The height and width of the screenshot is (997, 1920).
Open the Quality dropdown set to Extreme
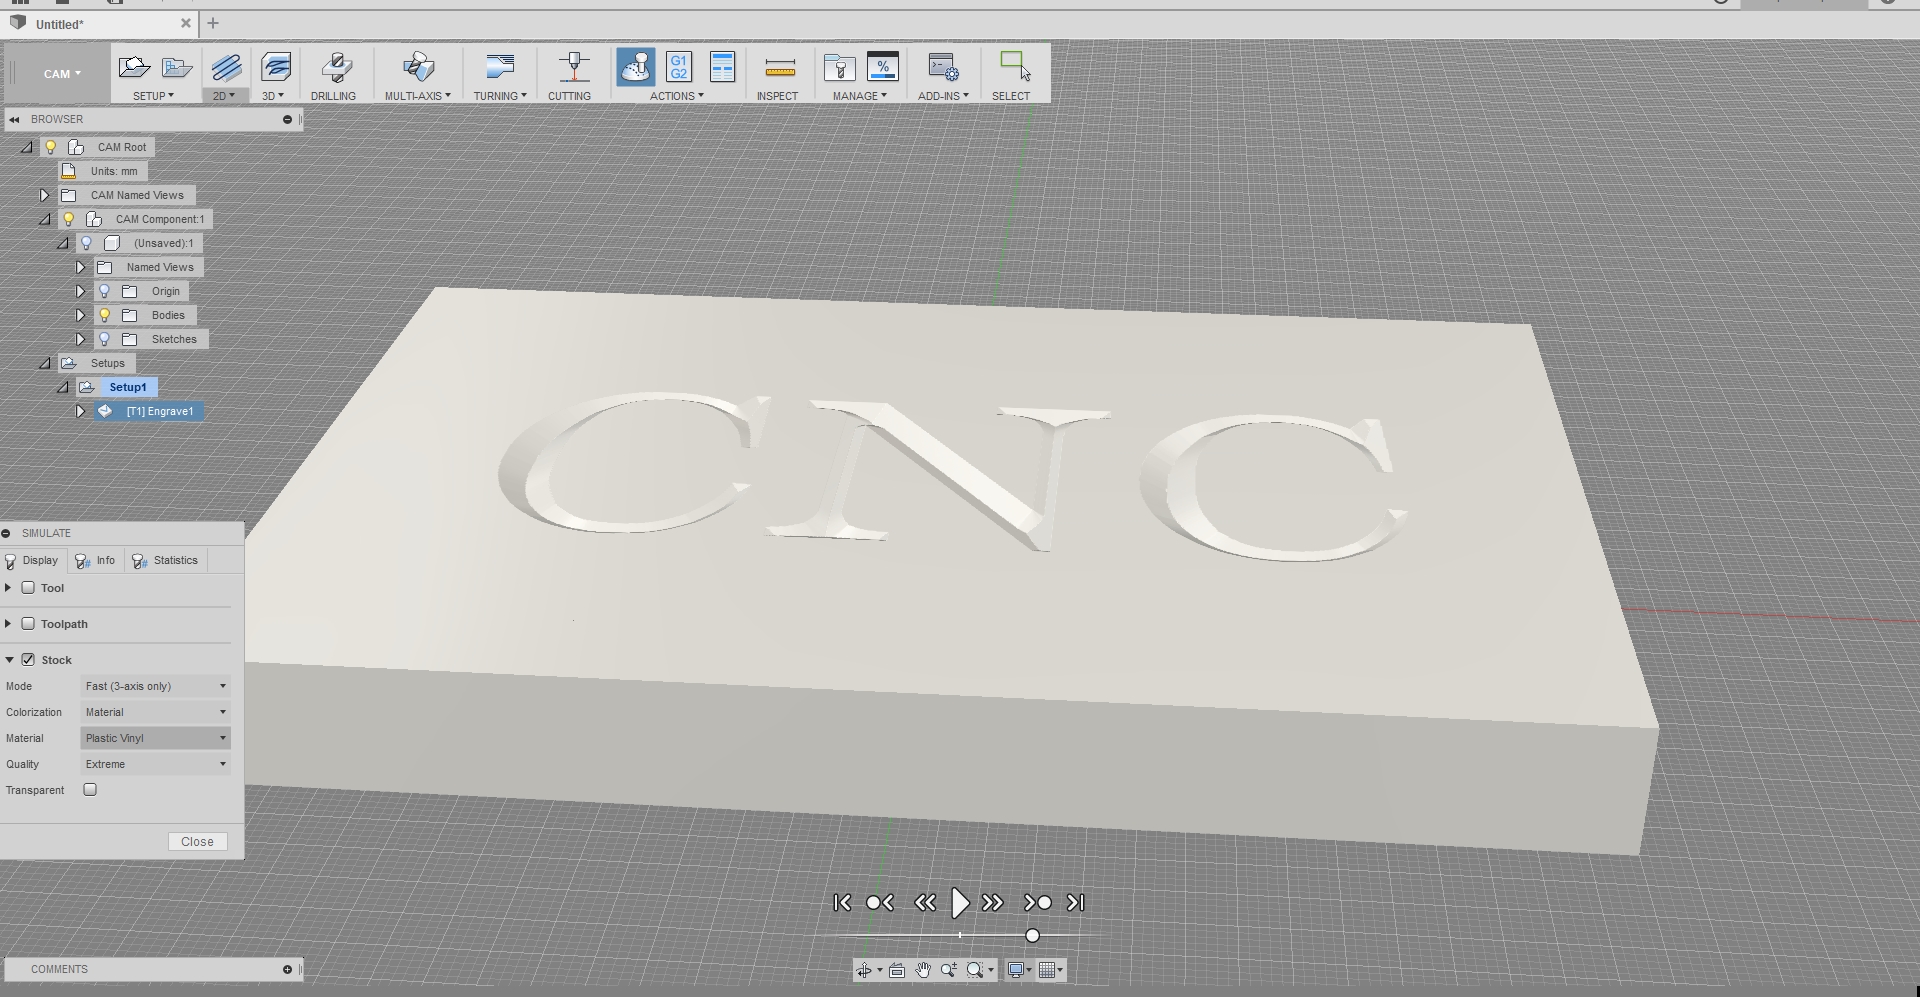155,764
